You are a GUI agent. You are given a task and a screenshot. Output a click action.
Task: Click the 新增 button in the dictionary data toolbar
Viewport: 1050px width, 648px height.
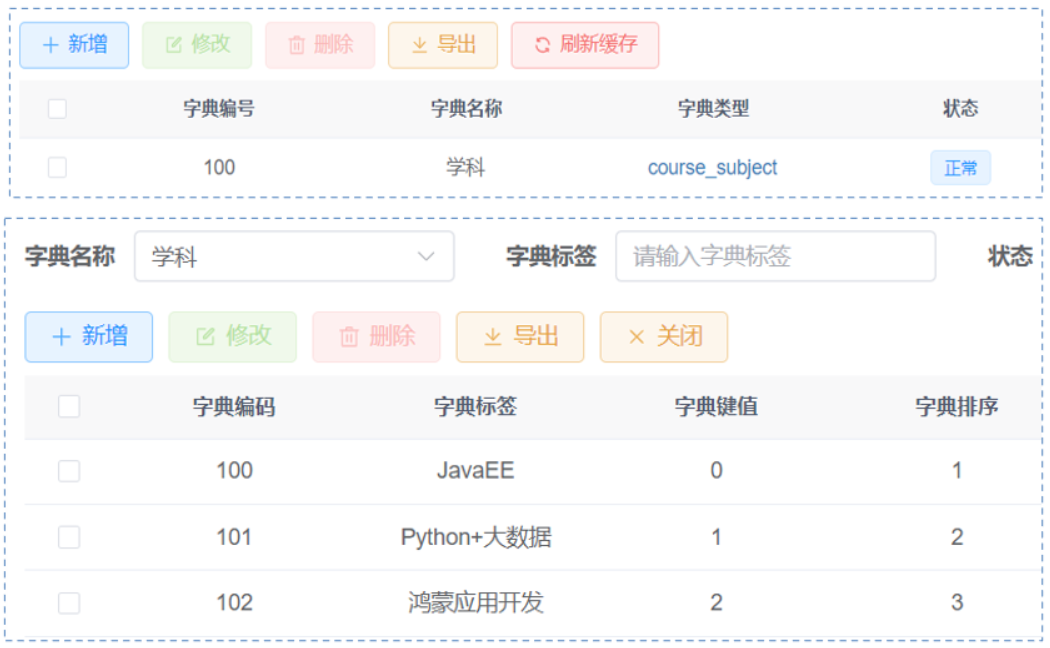89,337
